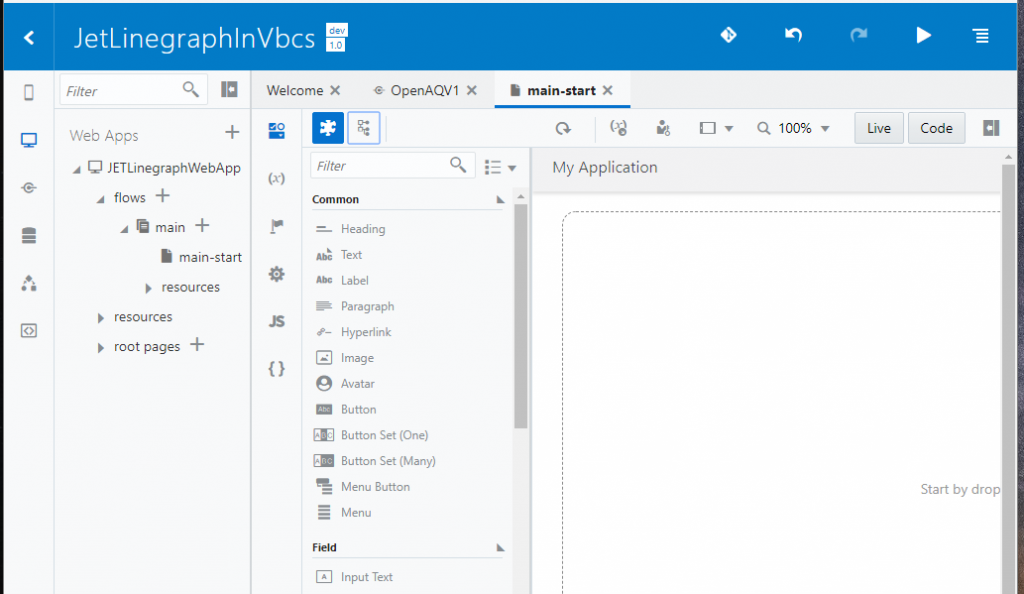
Task: Switch to the OpenAQV1 tab
Action: point(421,89)
